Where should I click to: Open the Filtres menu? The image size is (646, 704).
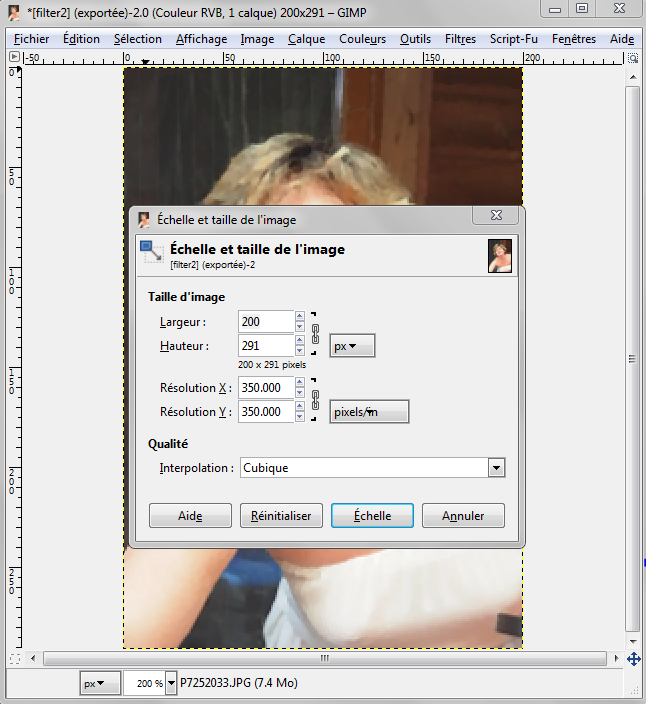(460, 40)
